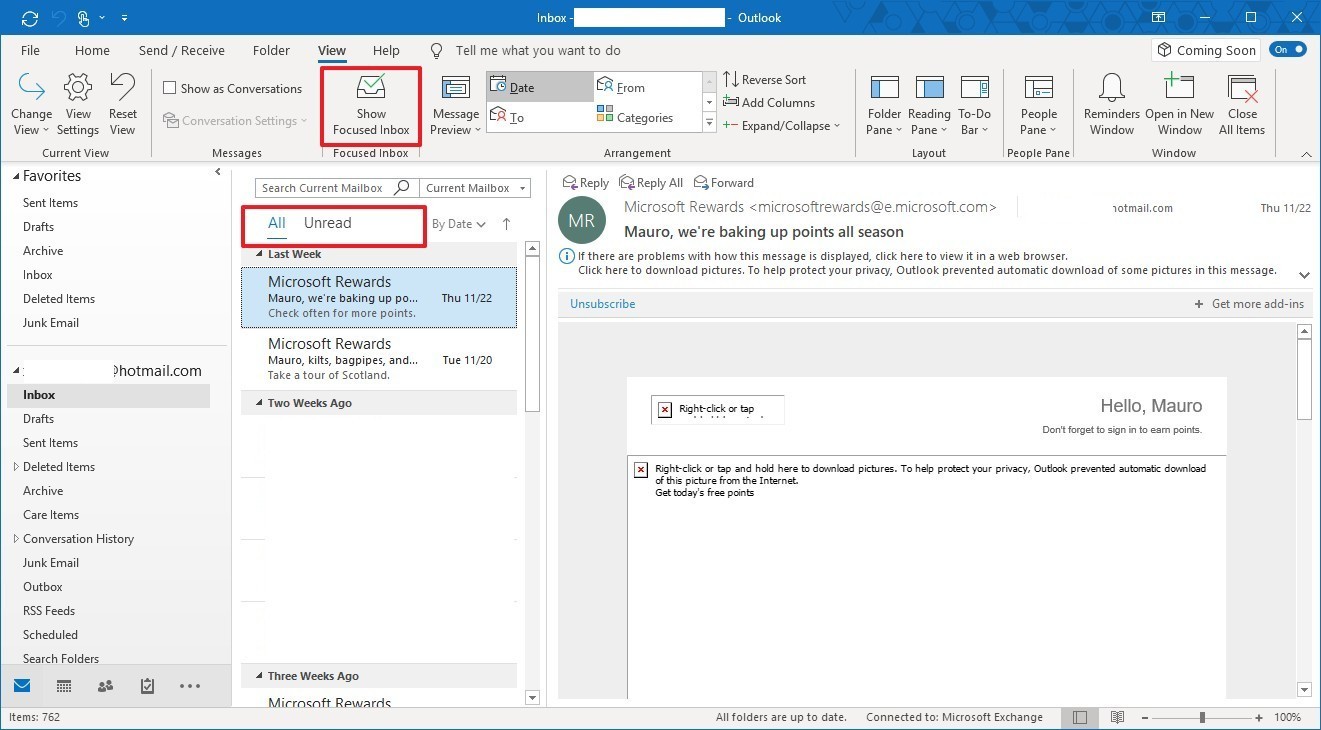Arrange messages by From

(x=647, y=87)
